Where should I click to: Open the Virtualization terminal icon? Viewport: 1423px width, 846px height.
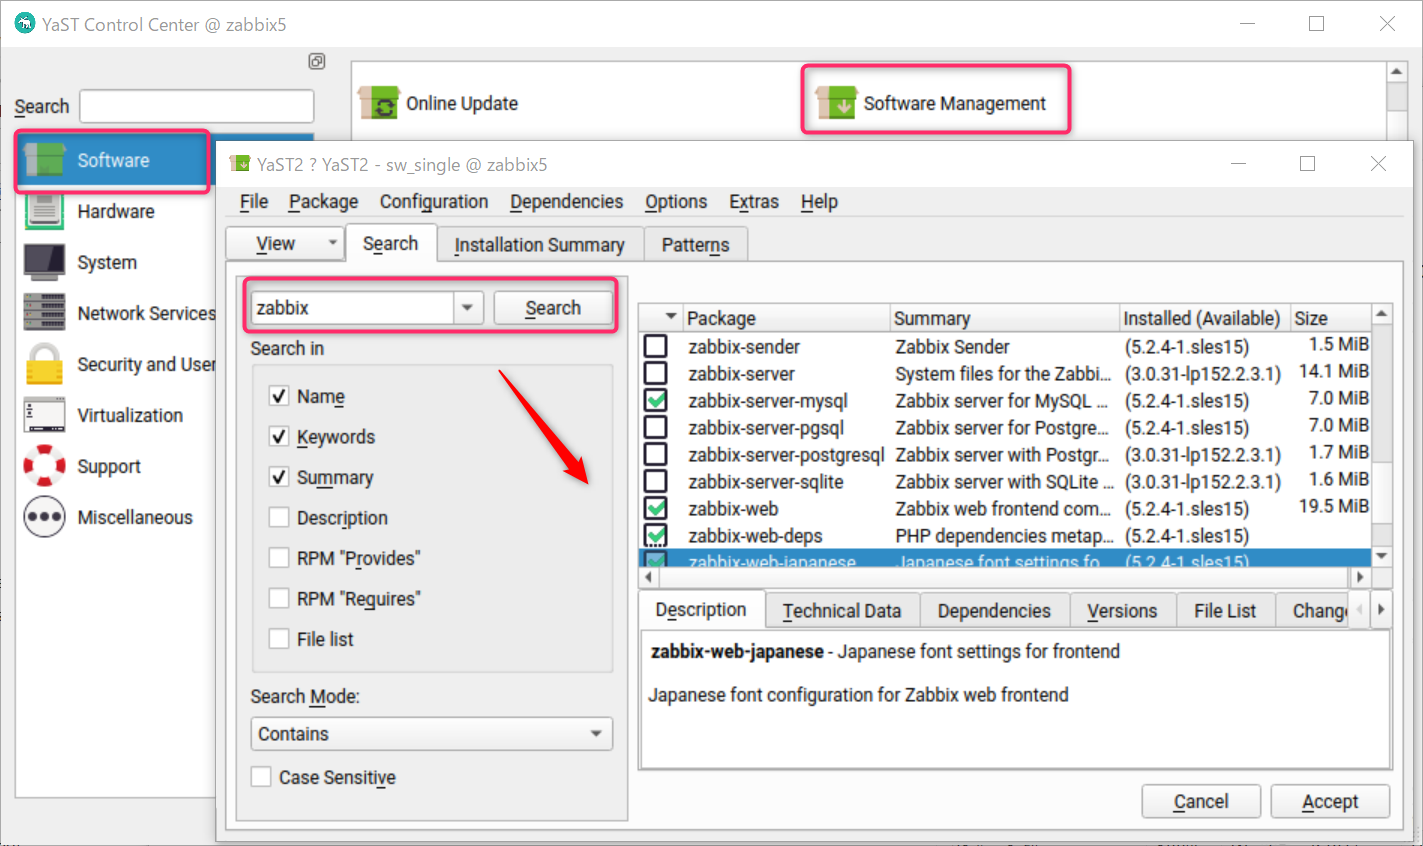pyautogui.click(x=45, y=415)
